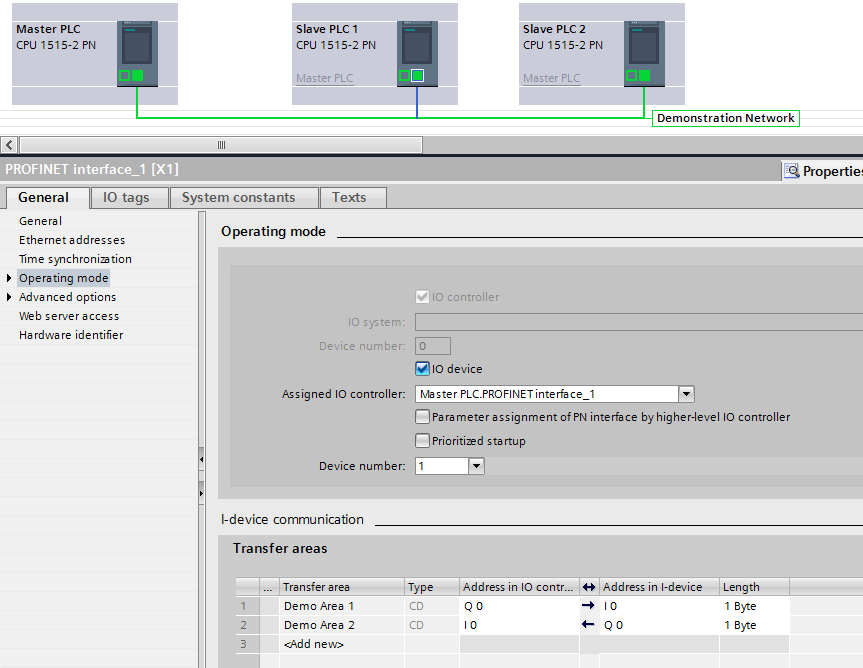Click the Address in I-device column header
Viewport: 863px width, 668px height.
click(659, 587)
